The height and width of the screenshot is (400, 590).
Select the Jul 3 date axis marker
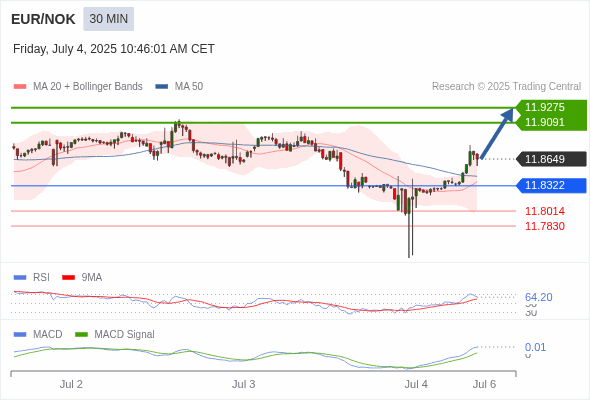click(243, 384)
